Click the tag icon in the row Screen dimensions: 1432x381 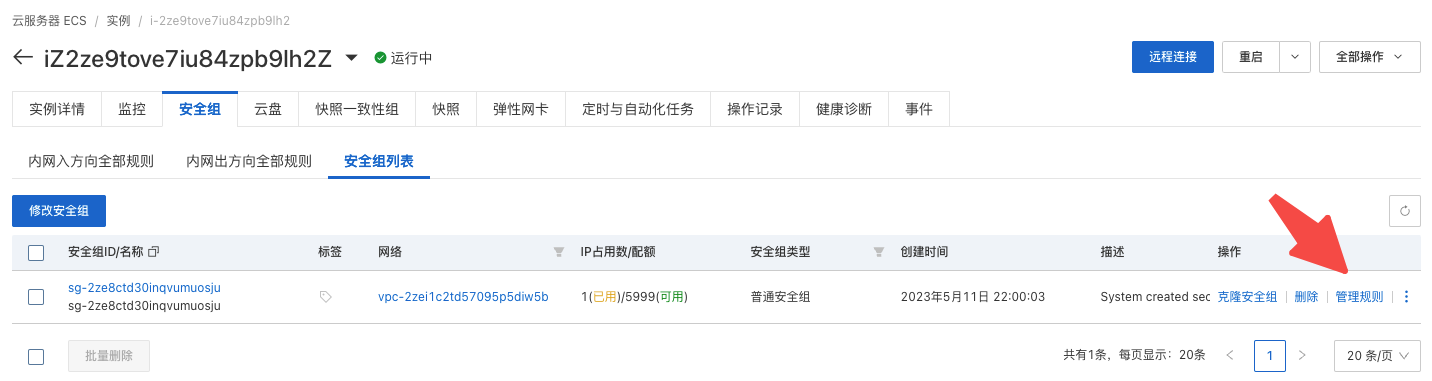click(x=325, y=297)
